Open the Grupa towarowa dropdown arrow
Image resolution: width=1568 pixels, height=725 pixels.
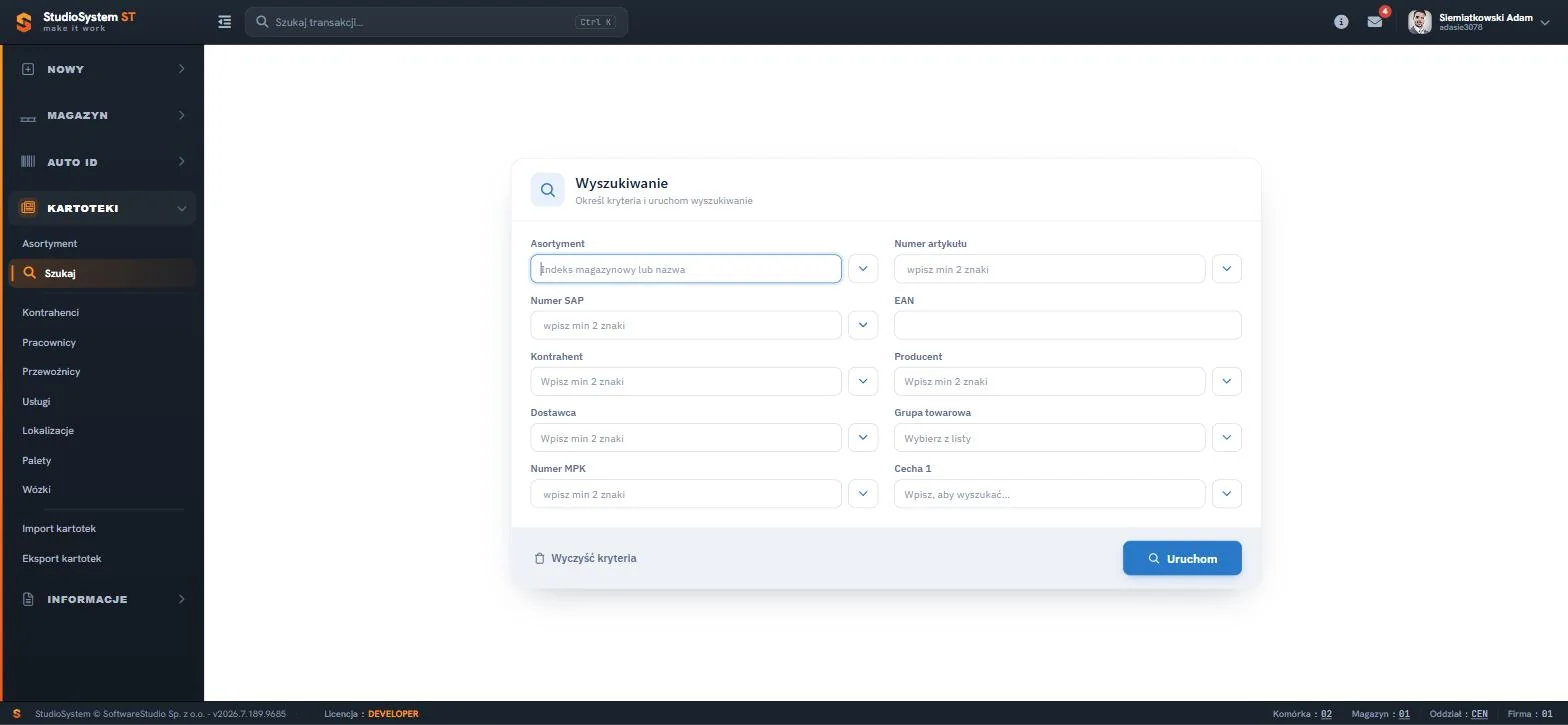pyautogui.click(x=1227, y=437)
